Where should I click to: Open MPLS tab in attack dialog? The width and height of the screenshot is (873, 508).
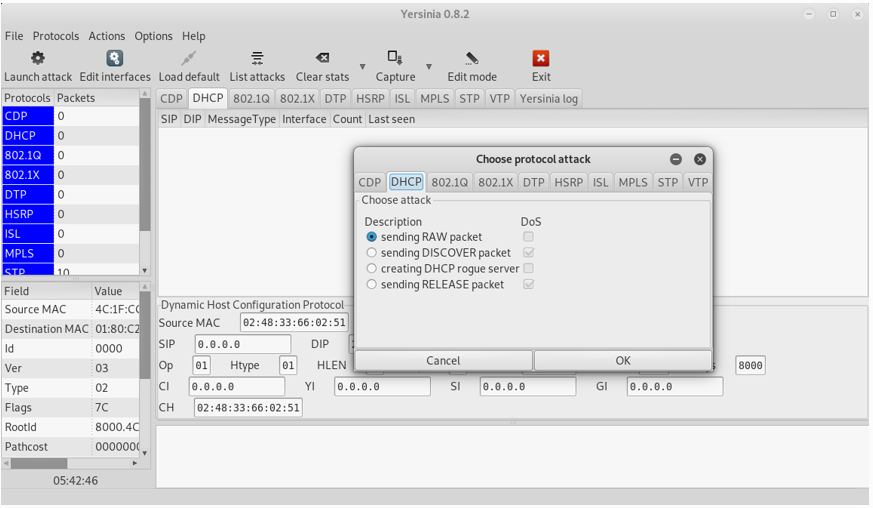tap(633, 182)
